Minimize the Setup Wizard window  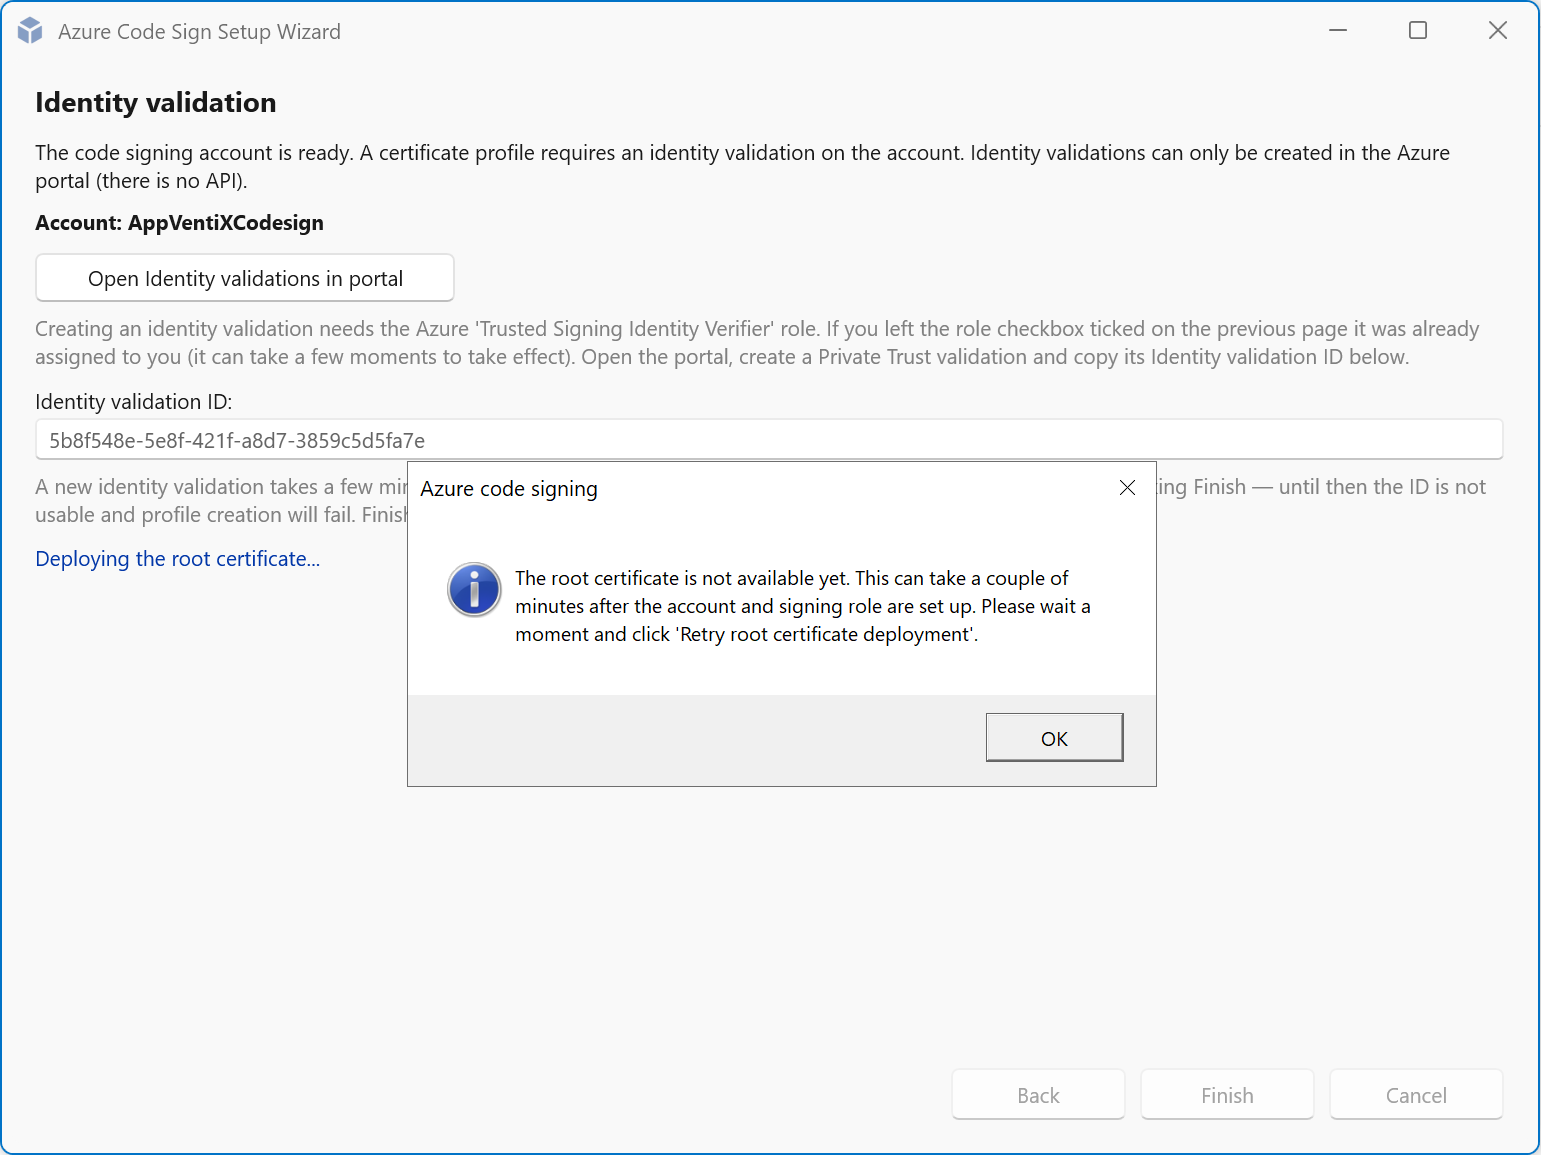pos(1338,31)
